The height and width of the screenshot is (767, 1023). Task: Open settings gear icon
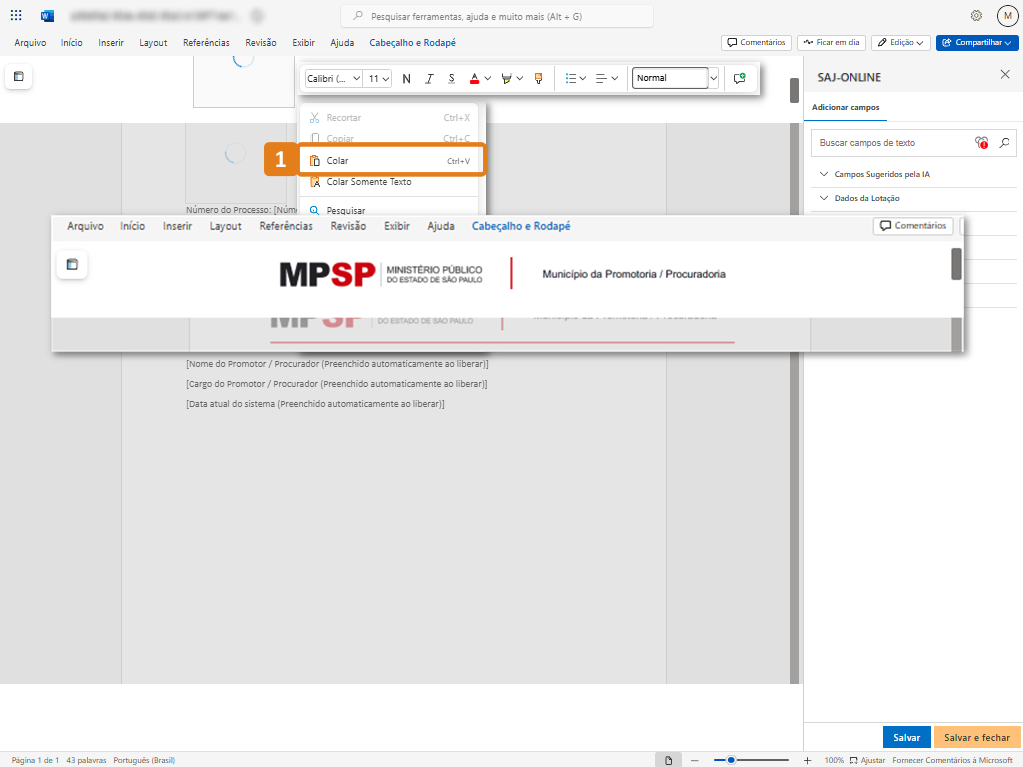point(976,16)
